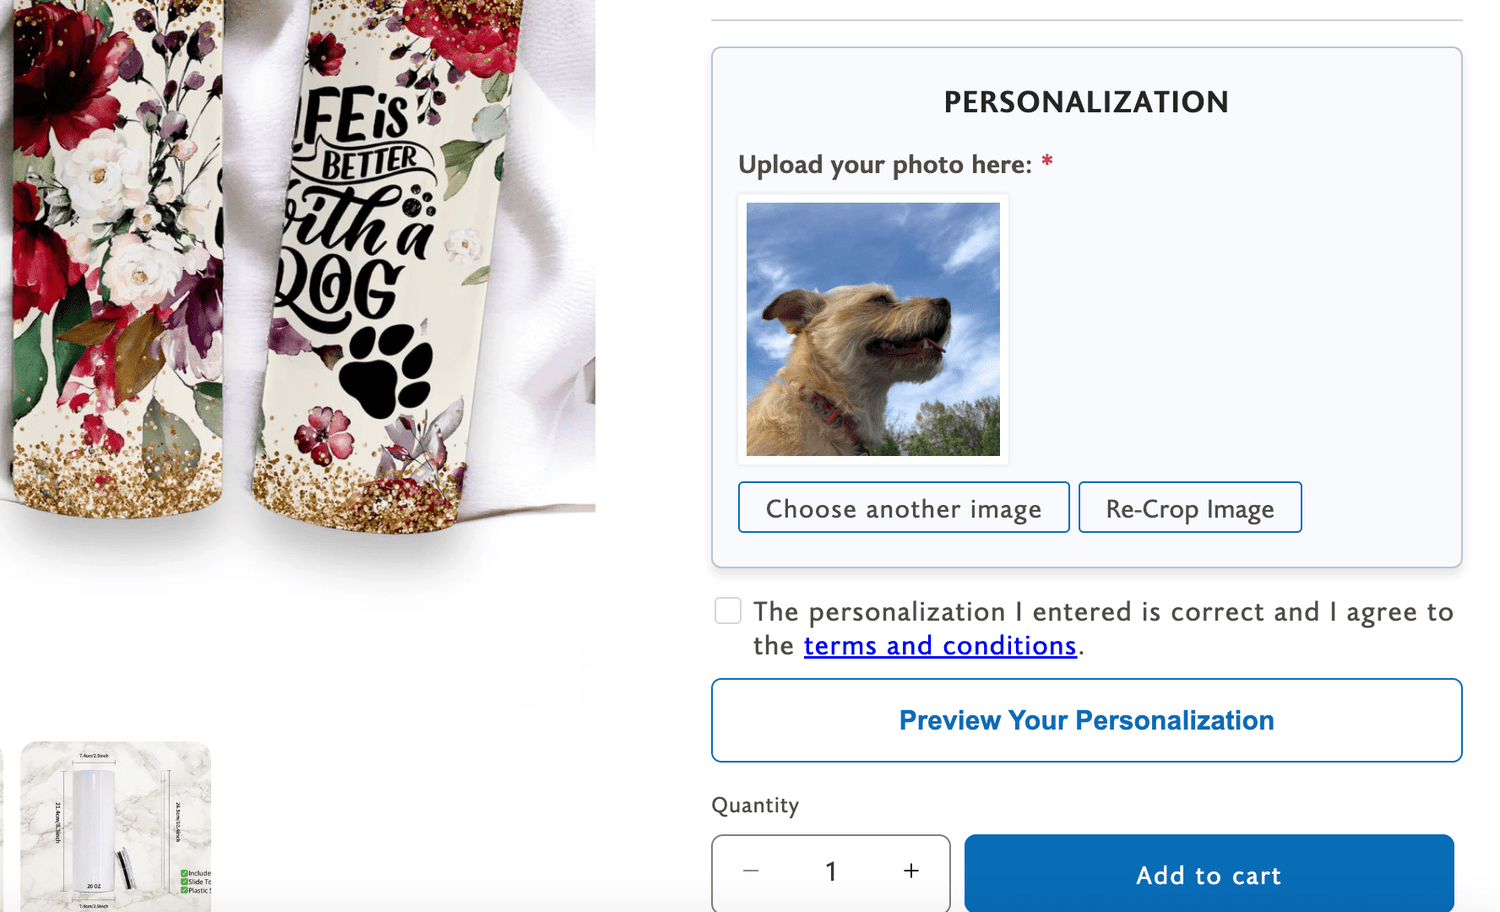Focus the quantity field showing 1
Viewport: 1500px width, 912px height.
pos(831,871)
